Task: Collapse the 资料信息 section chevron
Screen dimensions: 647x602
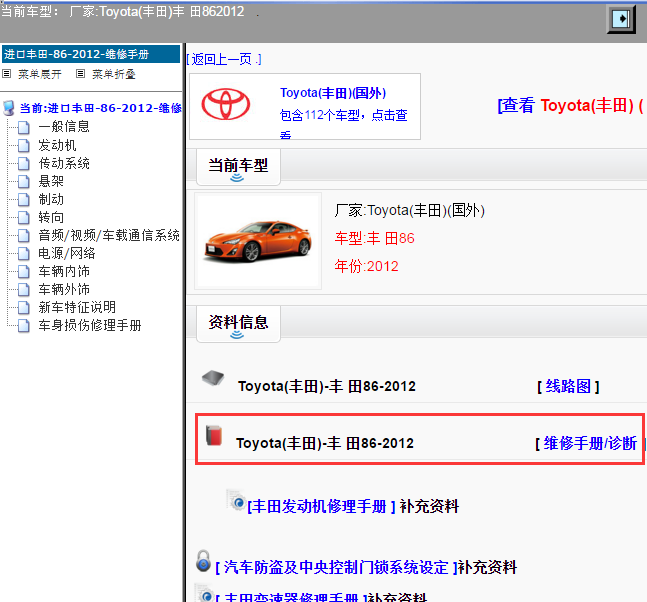Action: pyautogui.click(x=237, y=335)
